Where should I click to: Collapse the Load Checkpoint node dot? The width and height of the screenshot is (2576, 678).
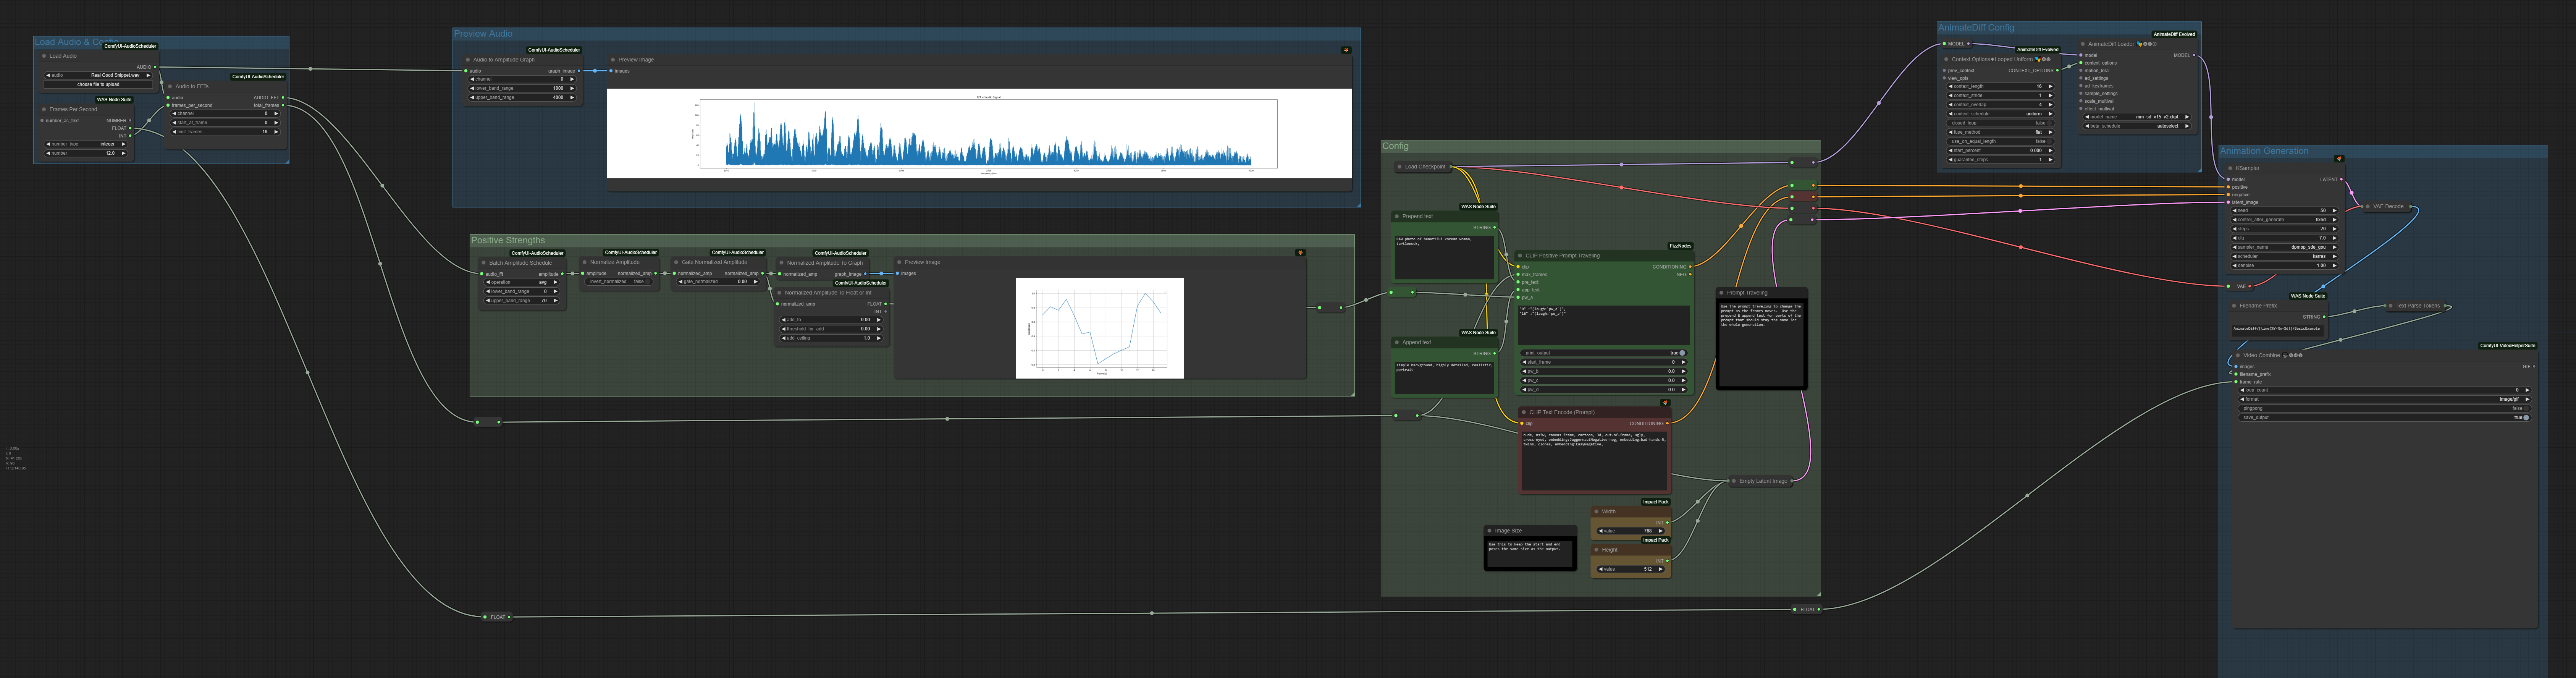click(x=1399, y=167)
